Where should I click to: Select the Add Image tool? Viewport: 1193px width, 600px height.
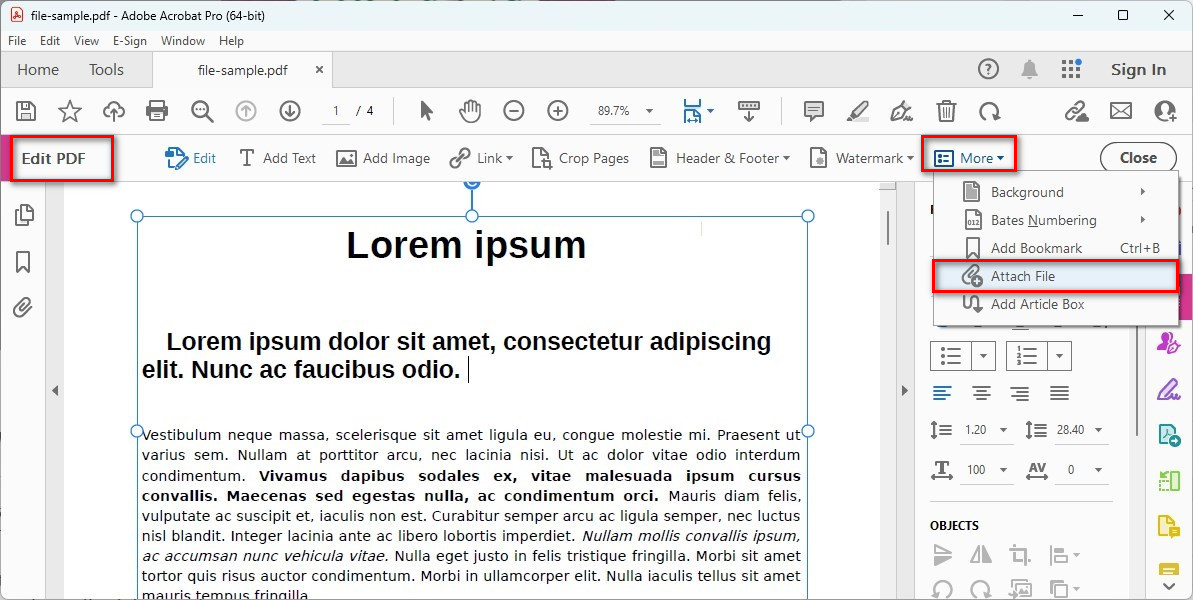383,158
